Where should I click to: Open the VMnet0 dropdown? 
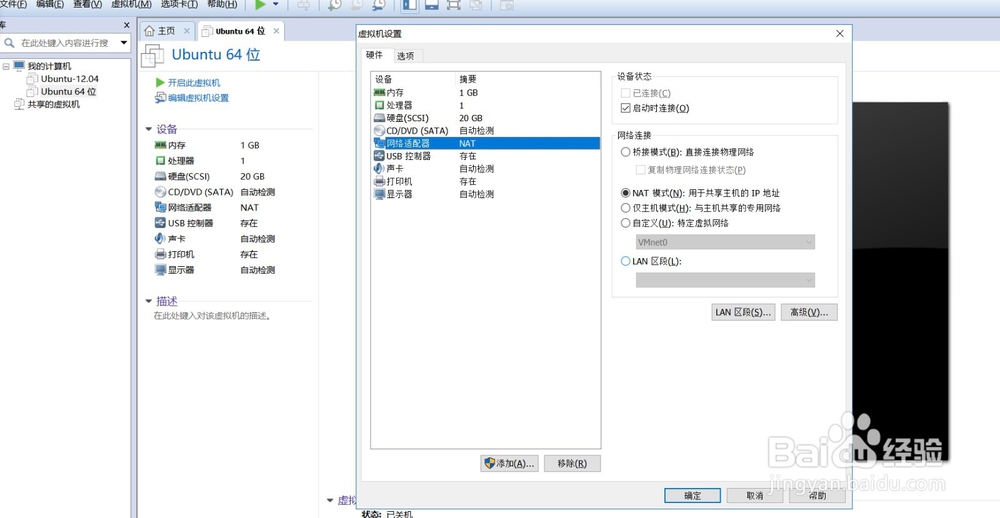[x=725, y=242]
